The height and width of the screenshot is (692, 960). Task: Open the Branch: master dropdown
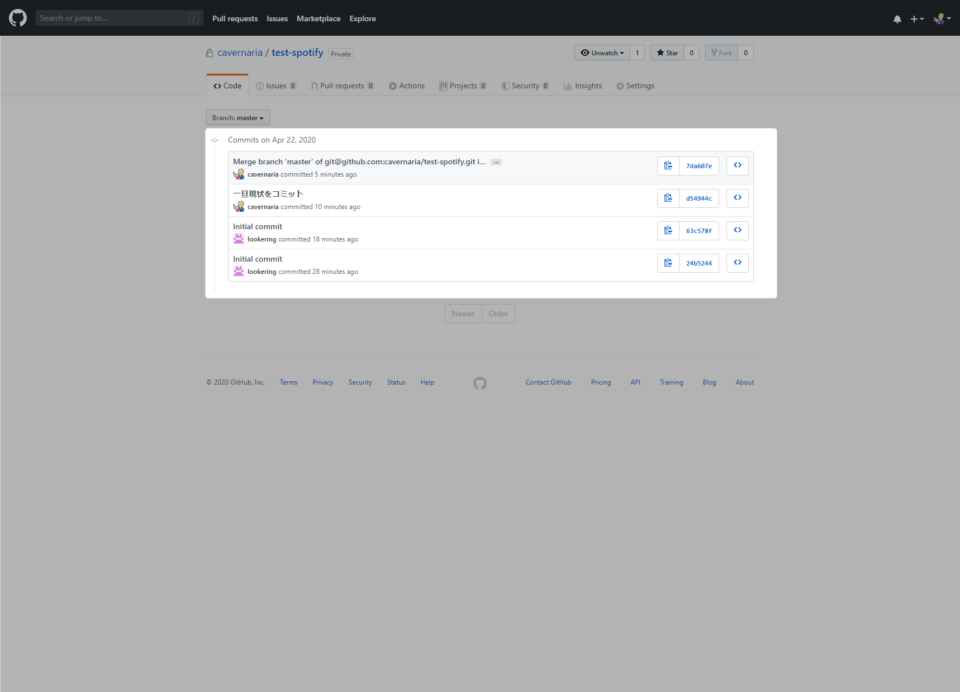tap(237, 117)
